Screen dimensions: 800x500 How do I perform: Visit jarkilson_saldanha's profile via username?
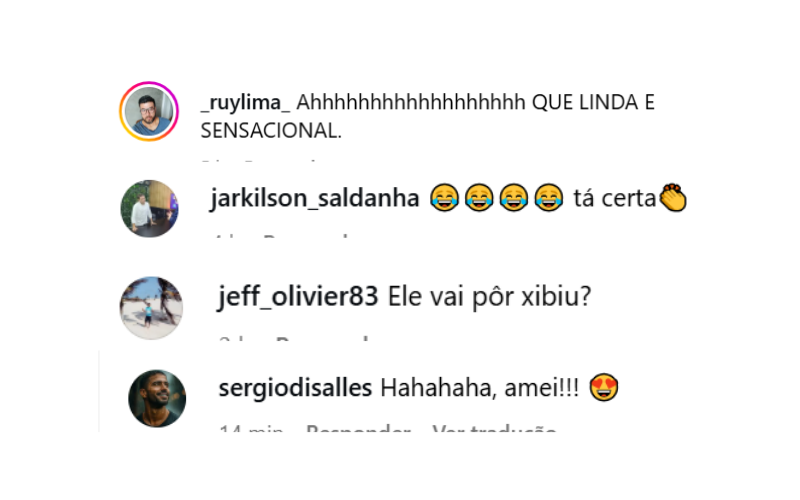tap(314, 198)
